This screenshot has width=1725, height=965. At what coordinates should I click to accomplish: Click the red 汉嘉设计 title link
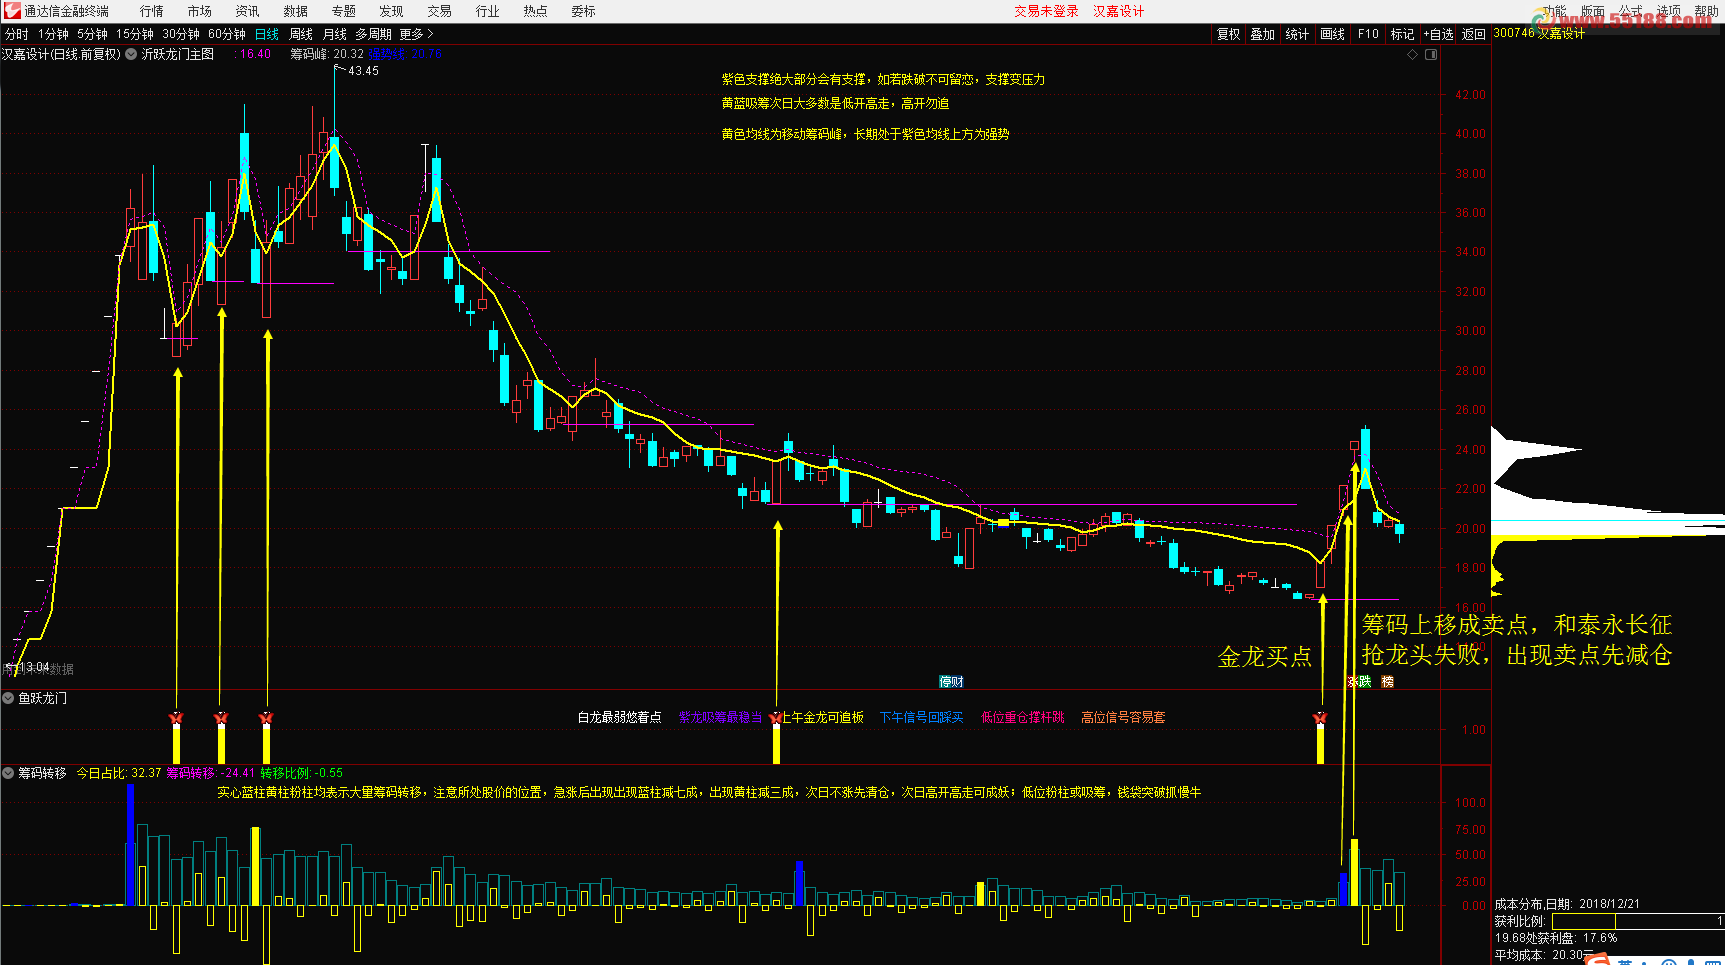(1118, 11)
